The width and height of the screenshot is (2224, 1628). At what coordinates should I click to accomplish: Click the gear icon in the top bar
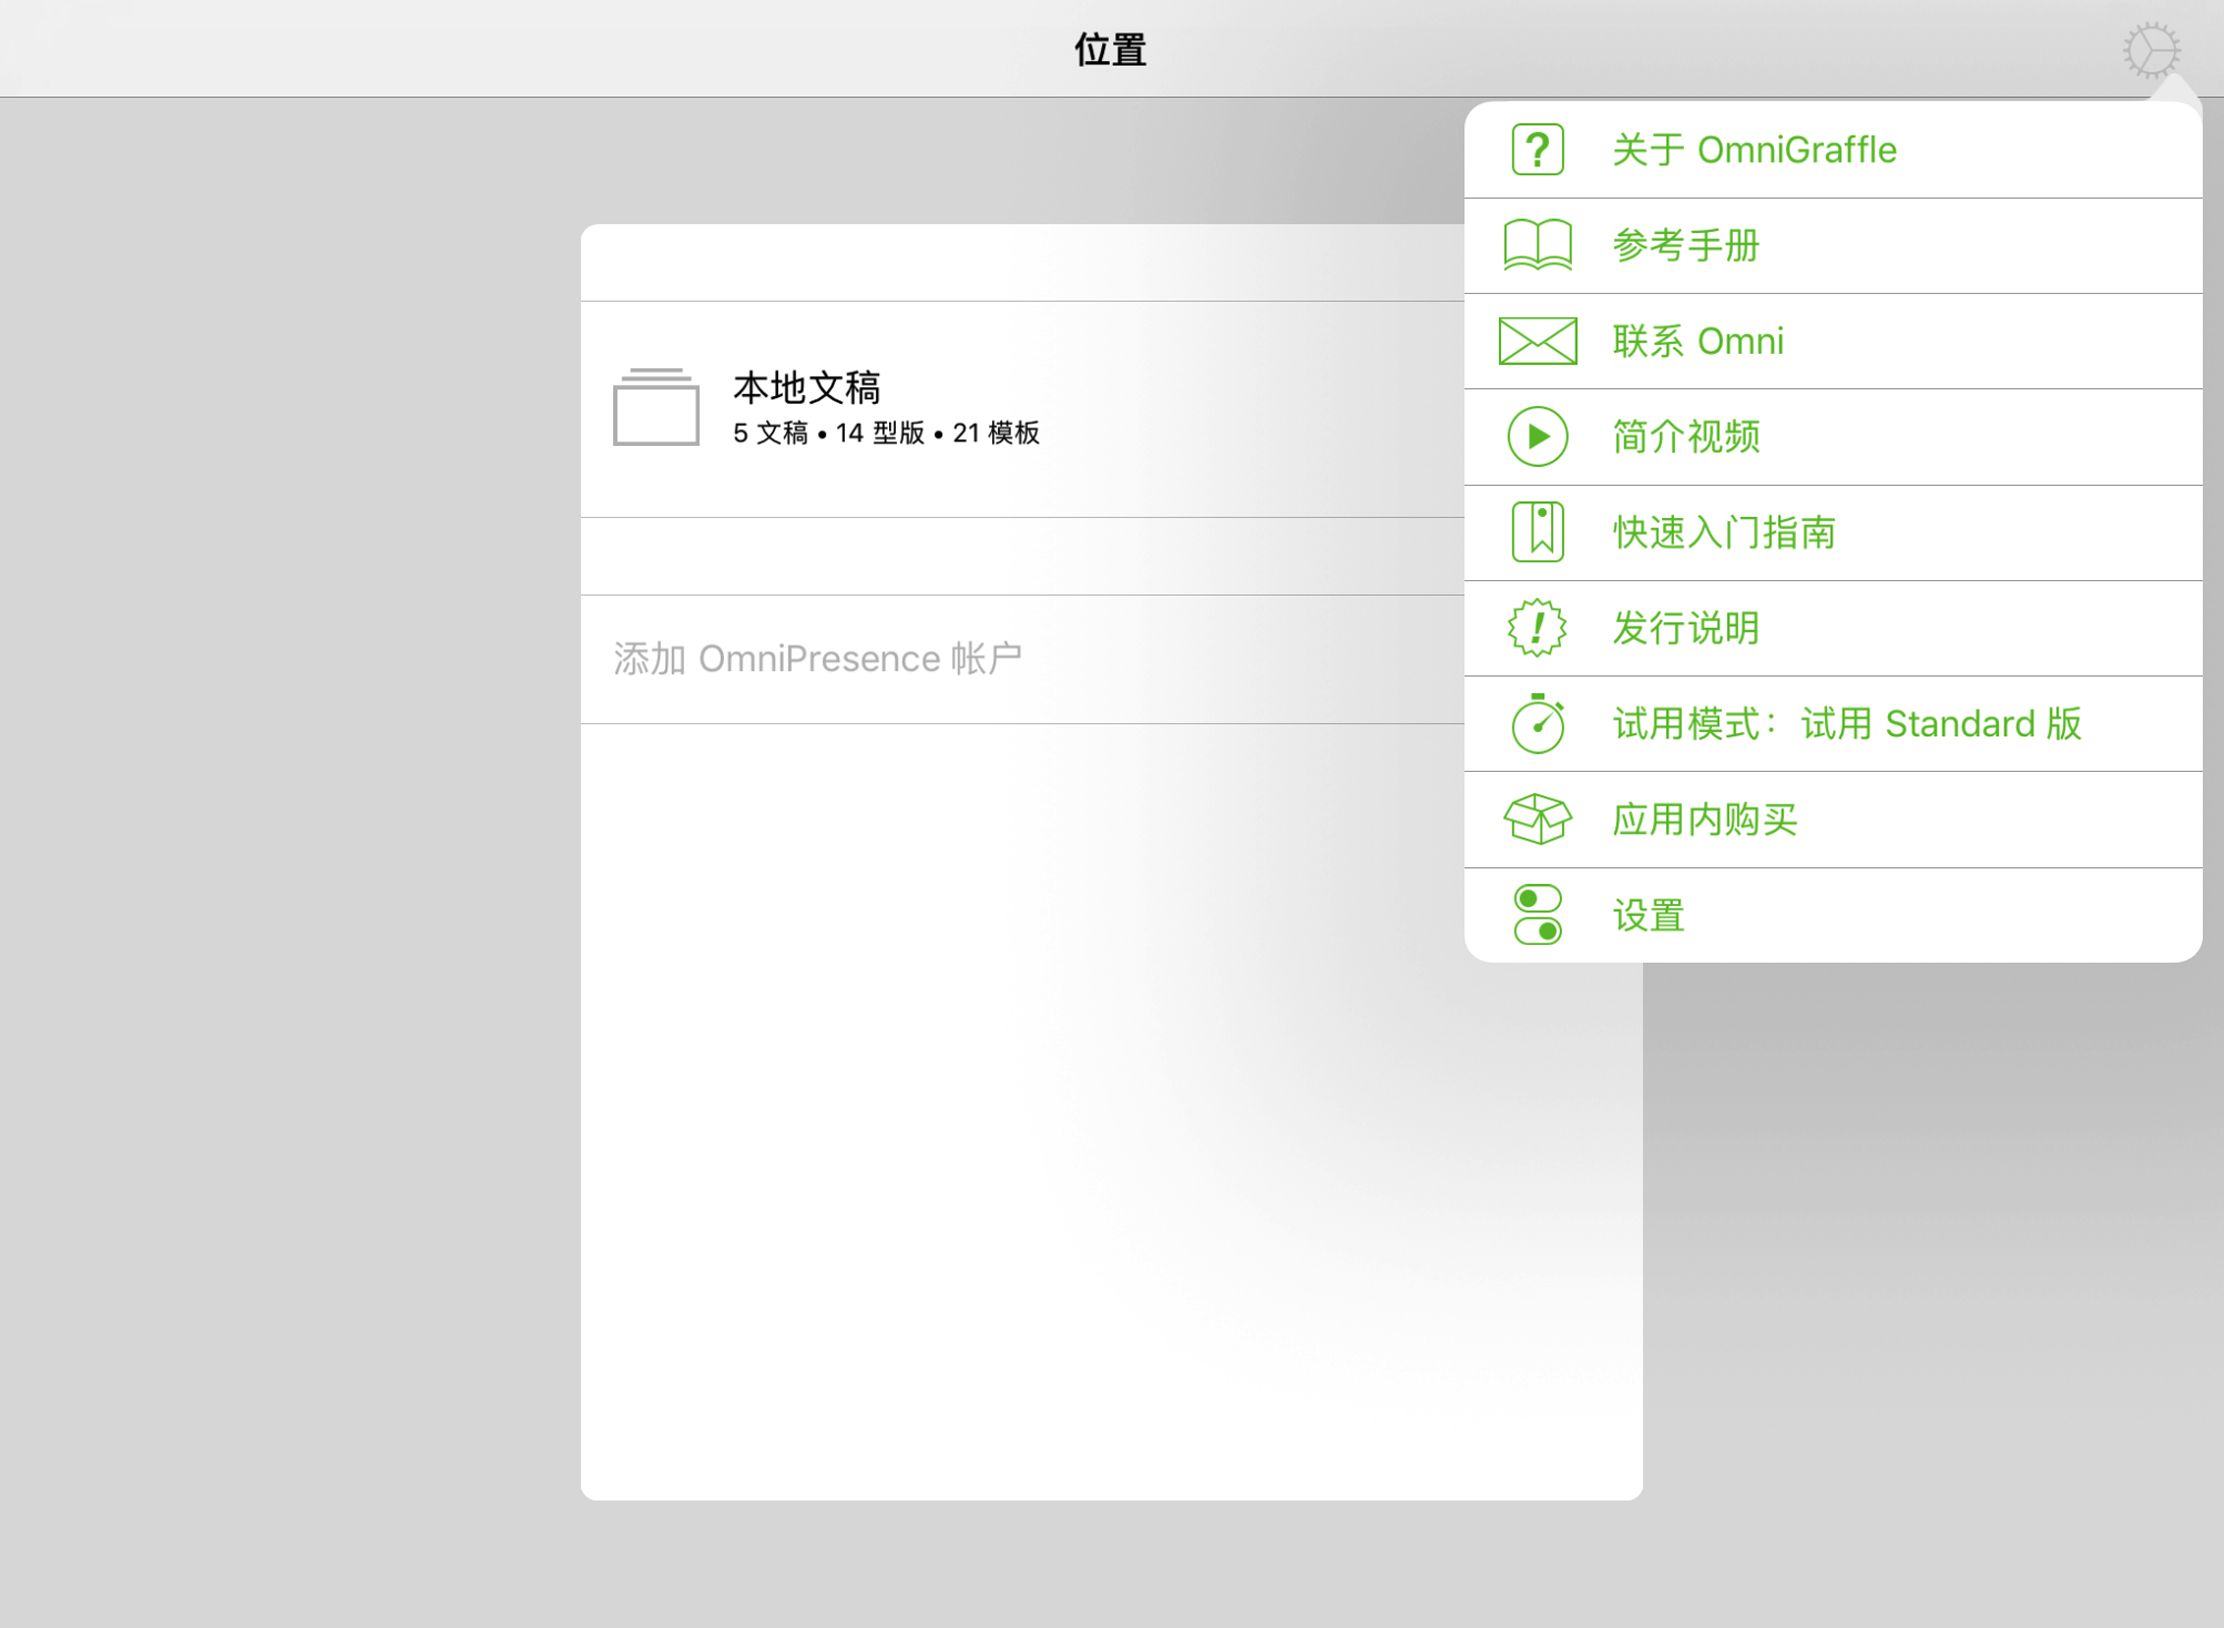point(2151,50)
